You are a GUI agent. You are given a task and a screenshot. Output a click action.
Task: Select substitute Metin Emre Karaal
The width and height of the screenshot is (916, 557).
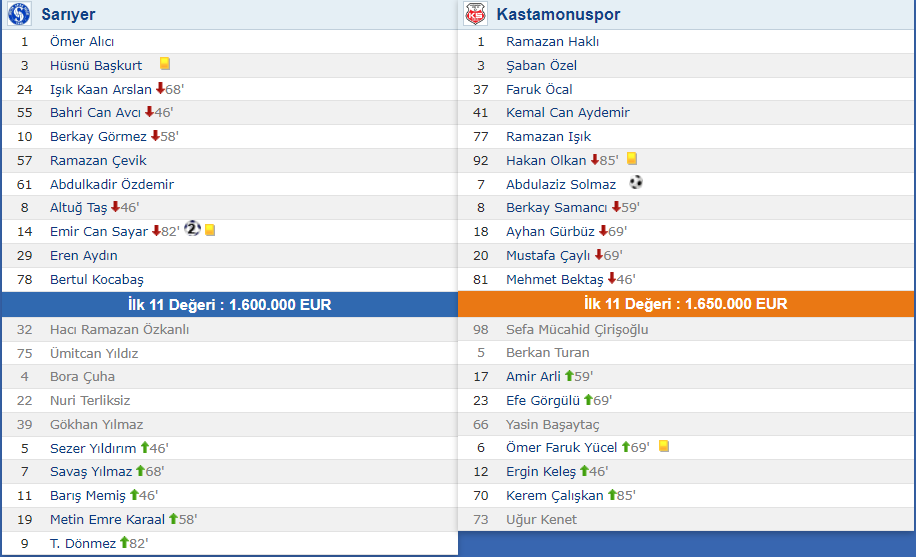pos(108,520)
